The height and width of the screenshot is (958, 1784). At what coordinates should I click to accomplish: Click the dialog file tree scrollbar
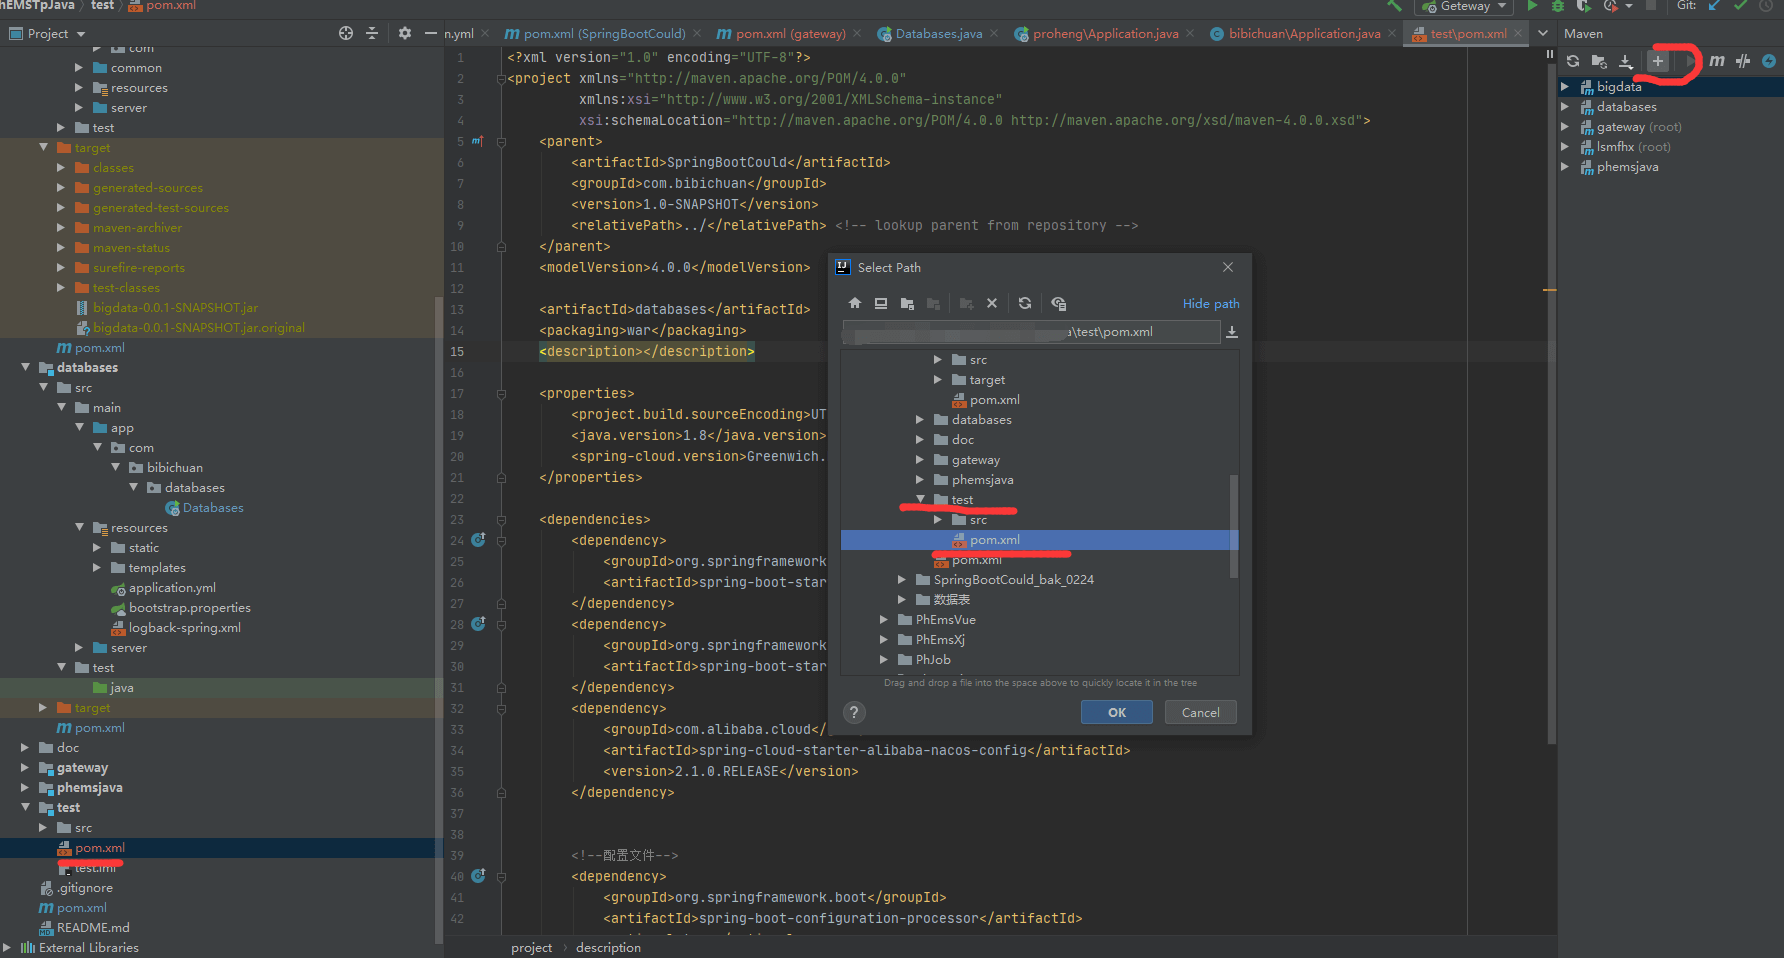[x=1234, y=525]
